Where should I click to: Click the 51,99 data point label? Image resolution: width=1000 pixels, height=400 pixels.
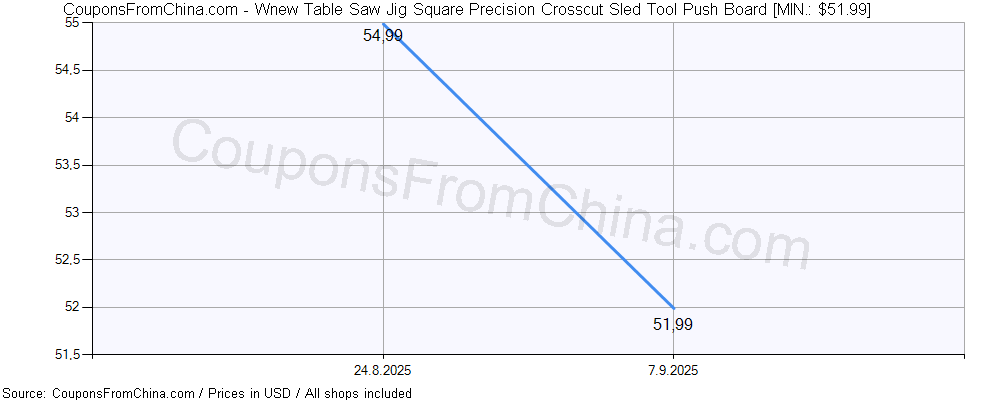point(673,325)
